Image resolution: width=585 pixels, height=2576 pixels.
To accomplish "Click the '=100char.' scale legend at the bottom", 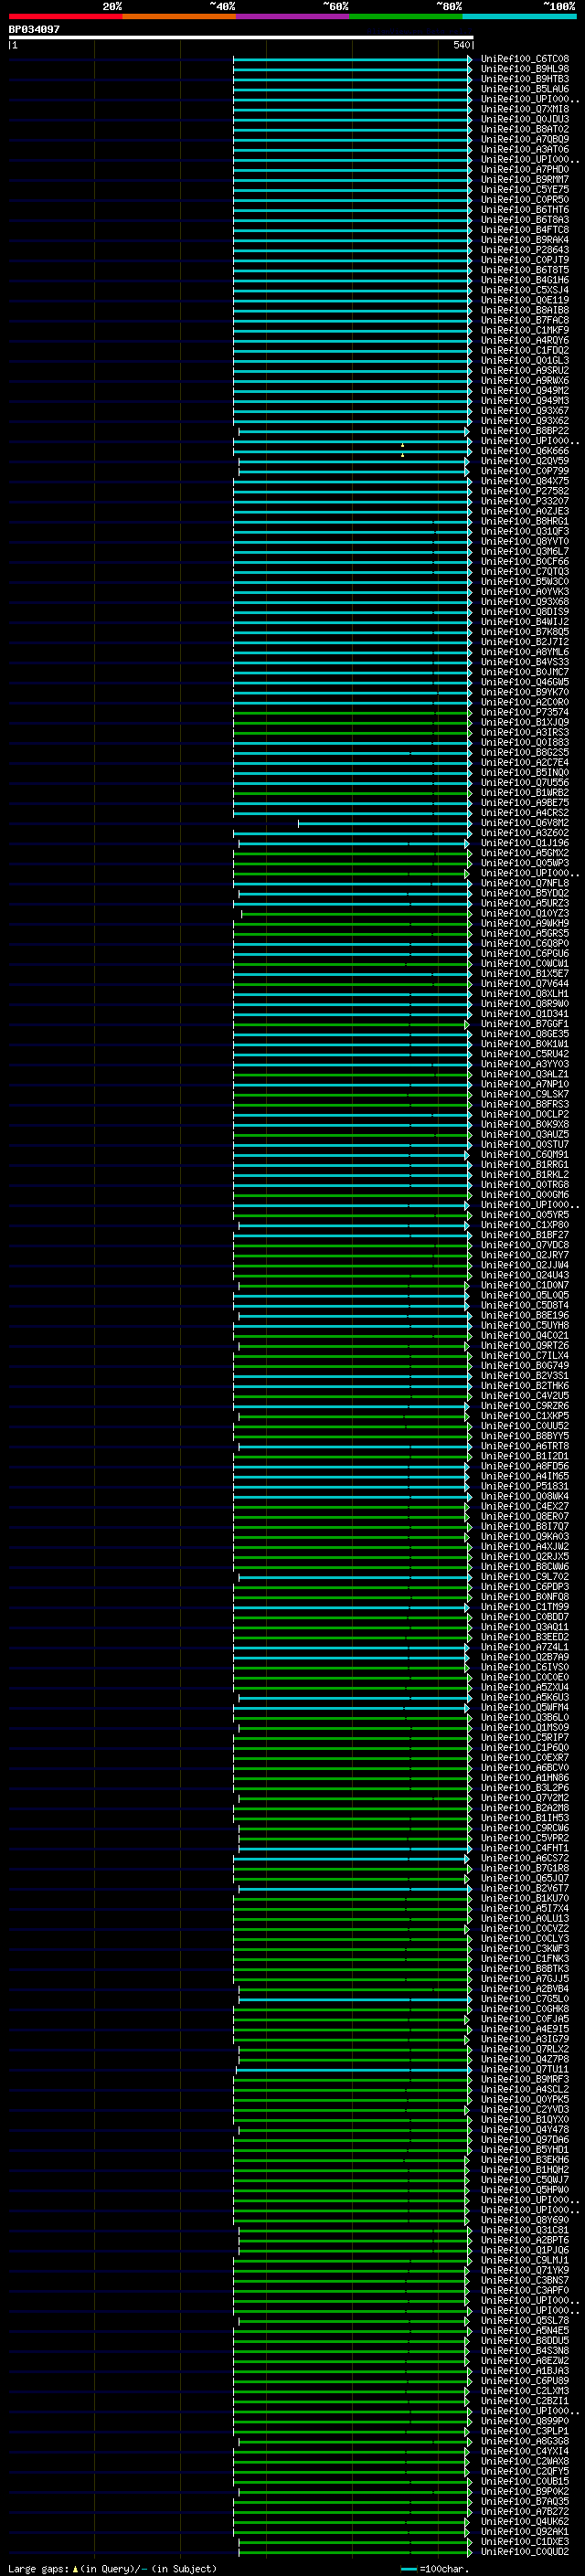I will tap(443, 2568).
